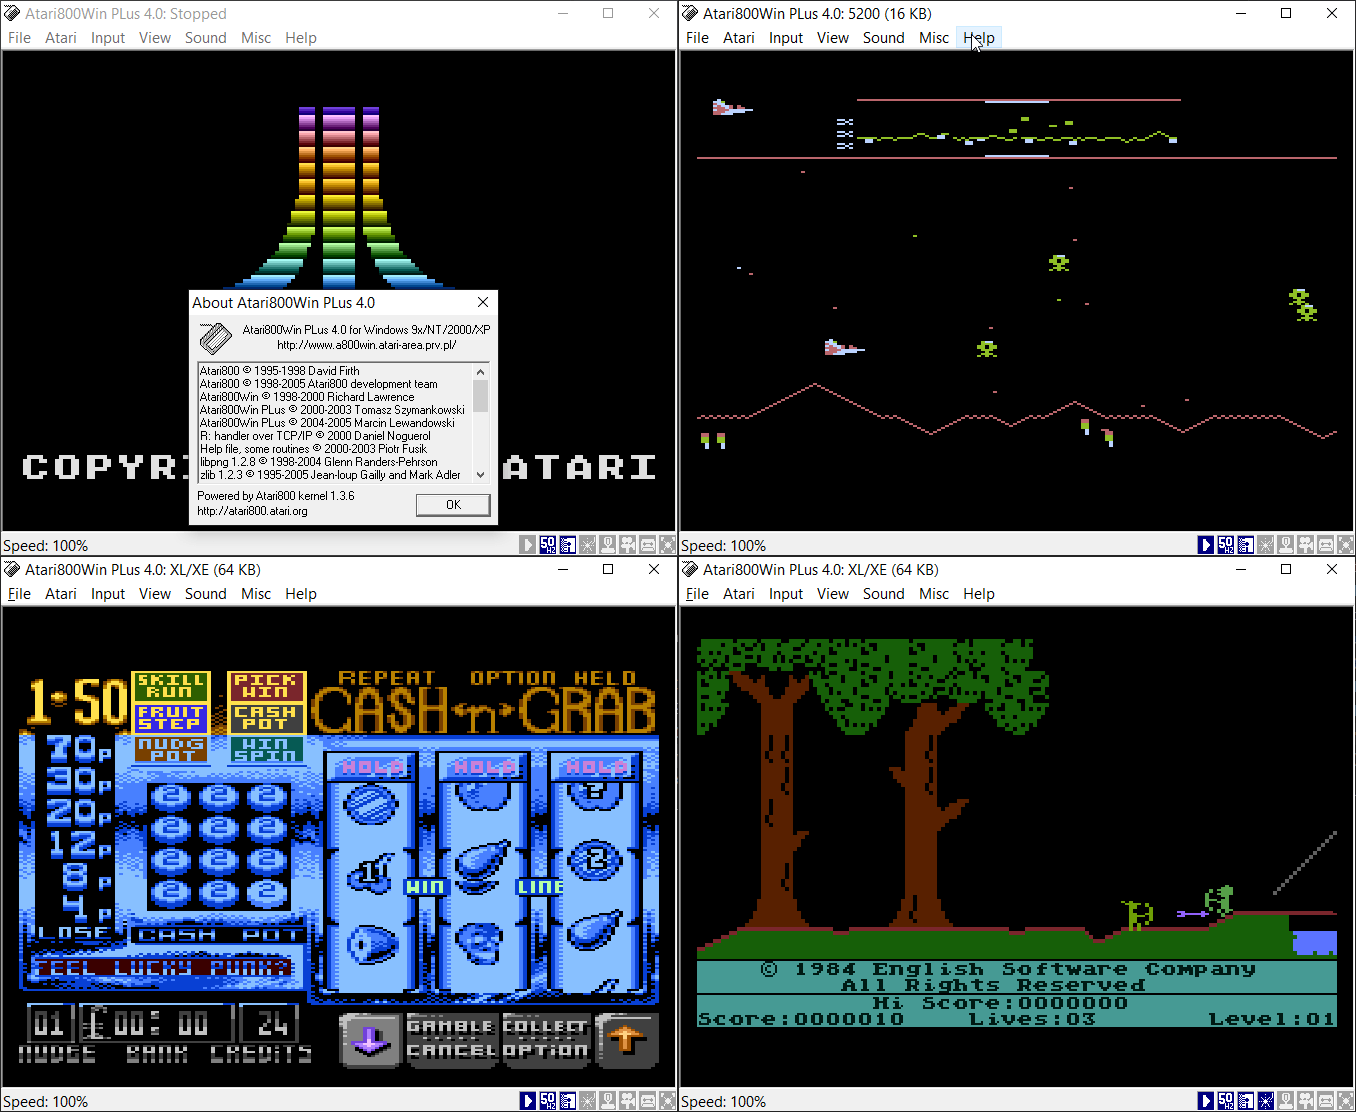Click 'Speed: 100%' in the 5200 window status bar
1356x1112 pixels.
[x=724, y=546]
